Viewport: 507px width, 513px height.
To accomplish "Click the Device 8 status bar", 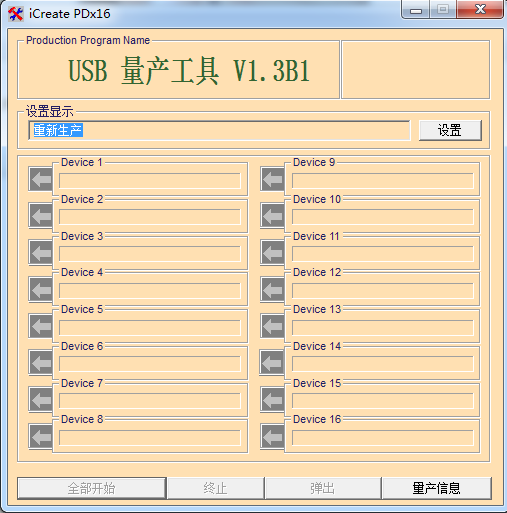I will pyautogui.click(x=150, y=438).
